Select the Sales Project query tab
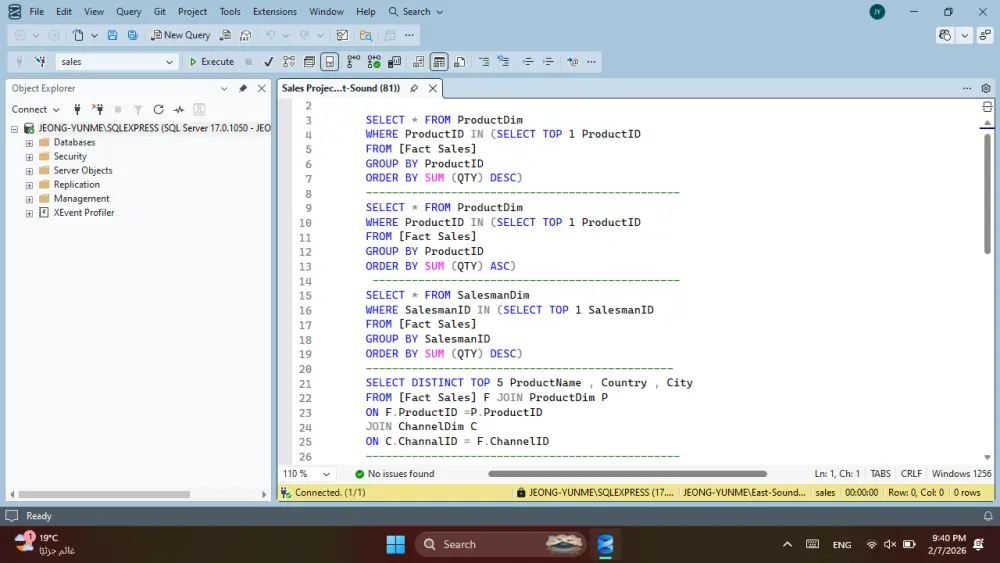The image size is (1000, 563). click(x=341, y=88)
